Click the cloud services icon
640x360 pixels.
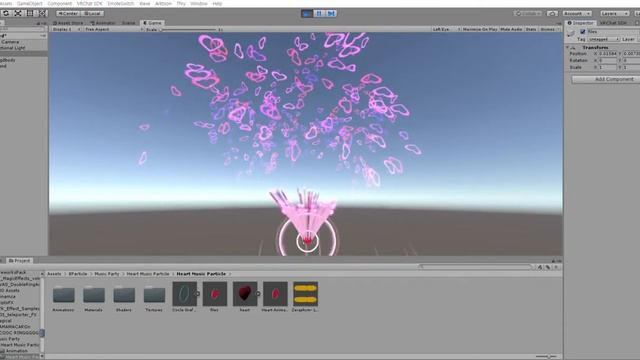click(x=552, y=13)
